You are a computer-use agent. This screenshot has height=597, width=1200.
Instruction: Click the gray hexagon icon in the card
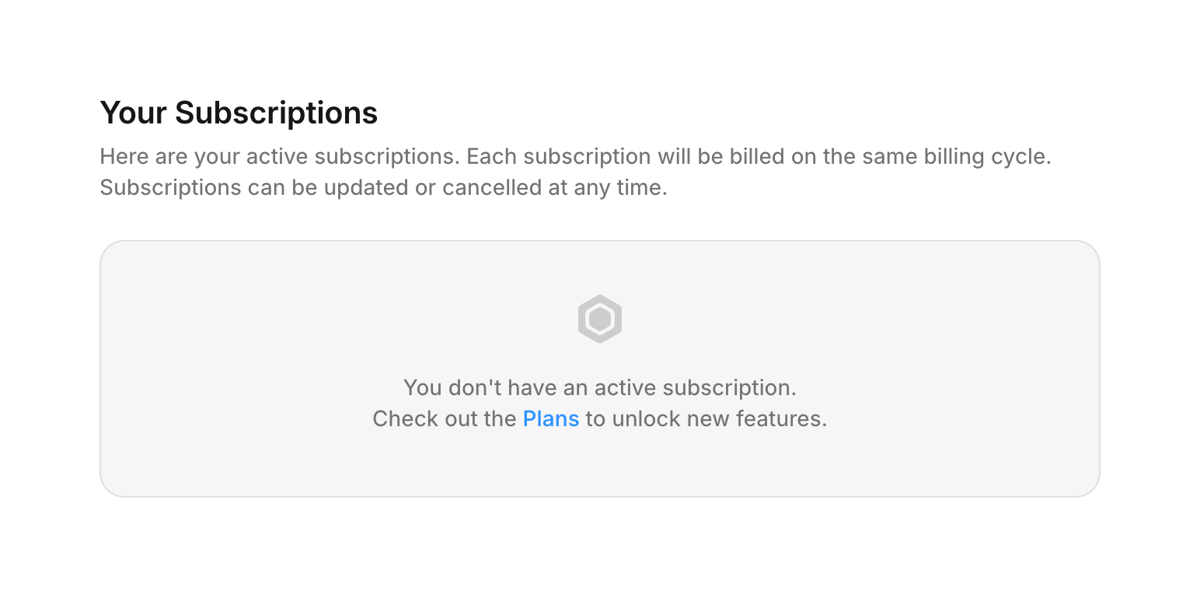600,319
